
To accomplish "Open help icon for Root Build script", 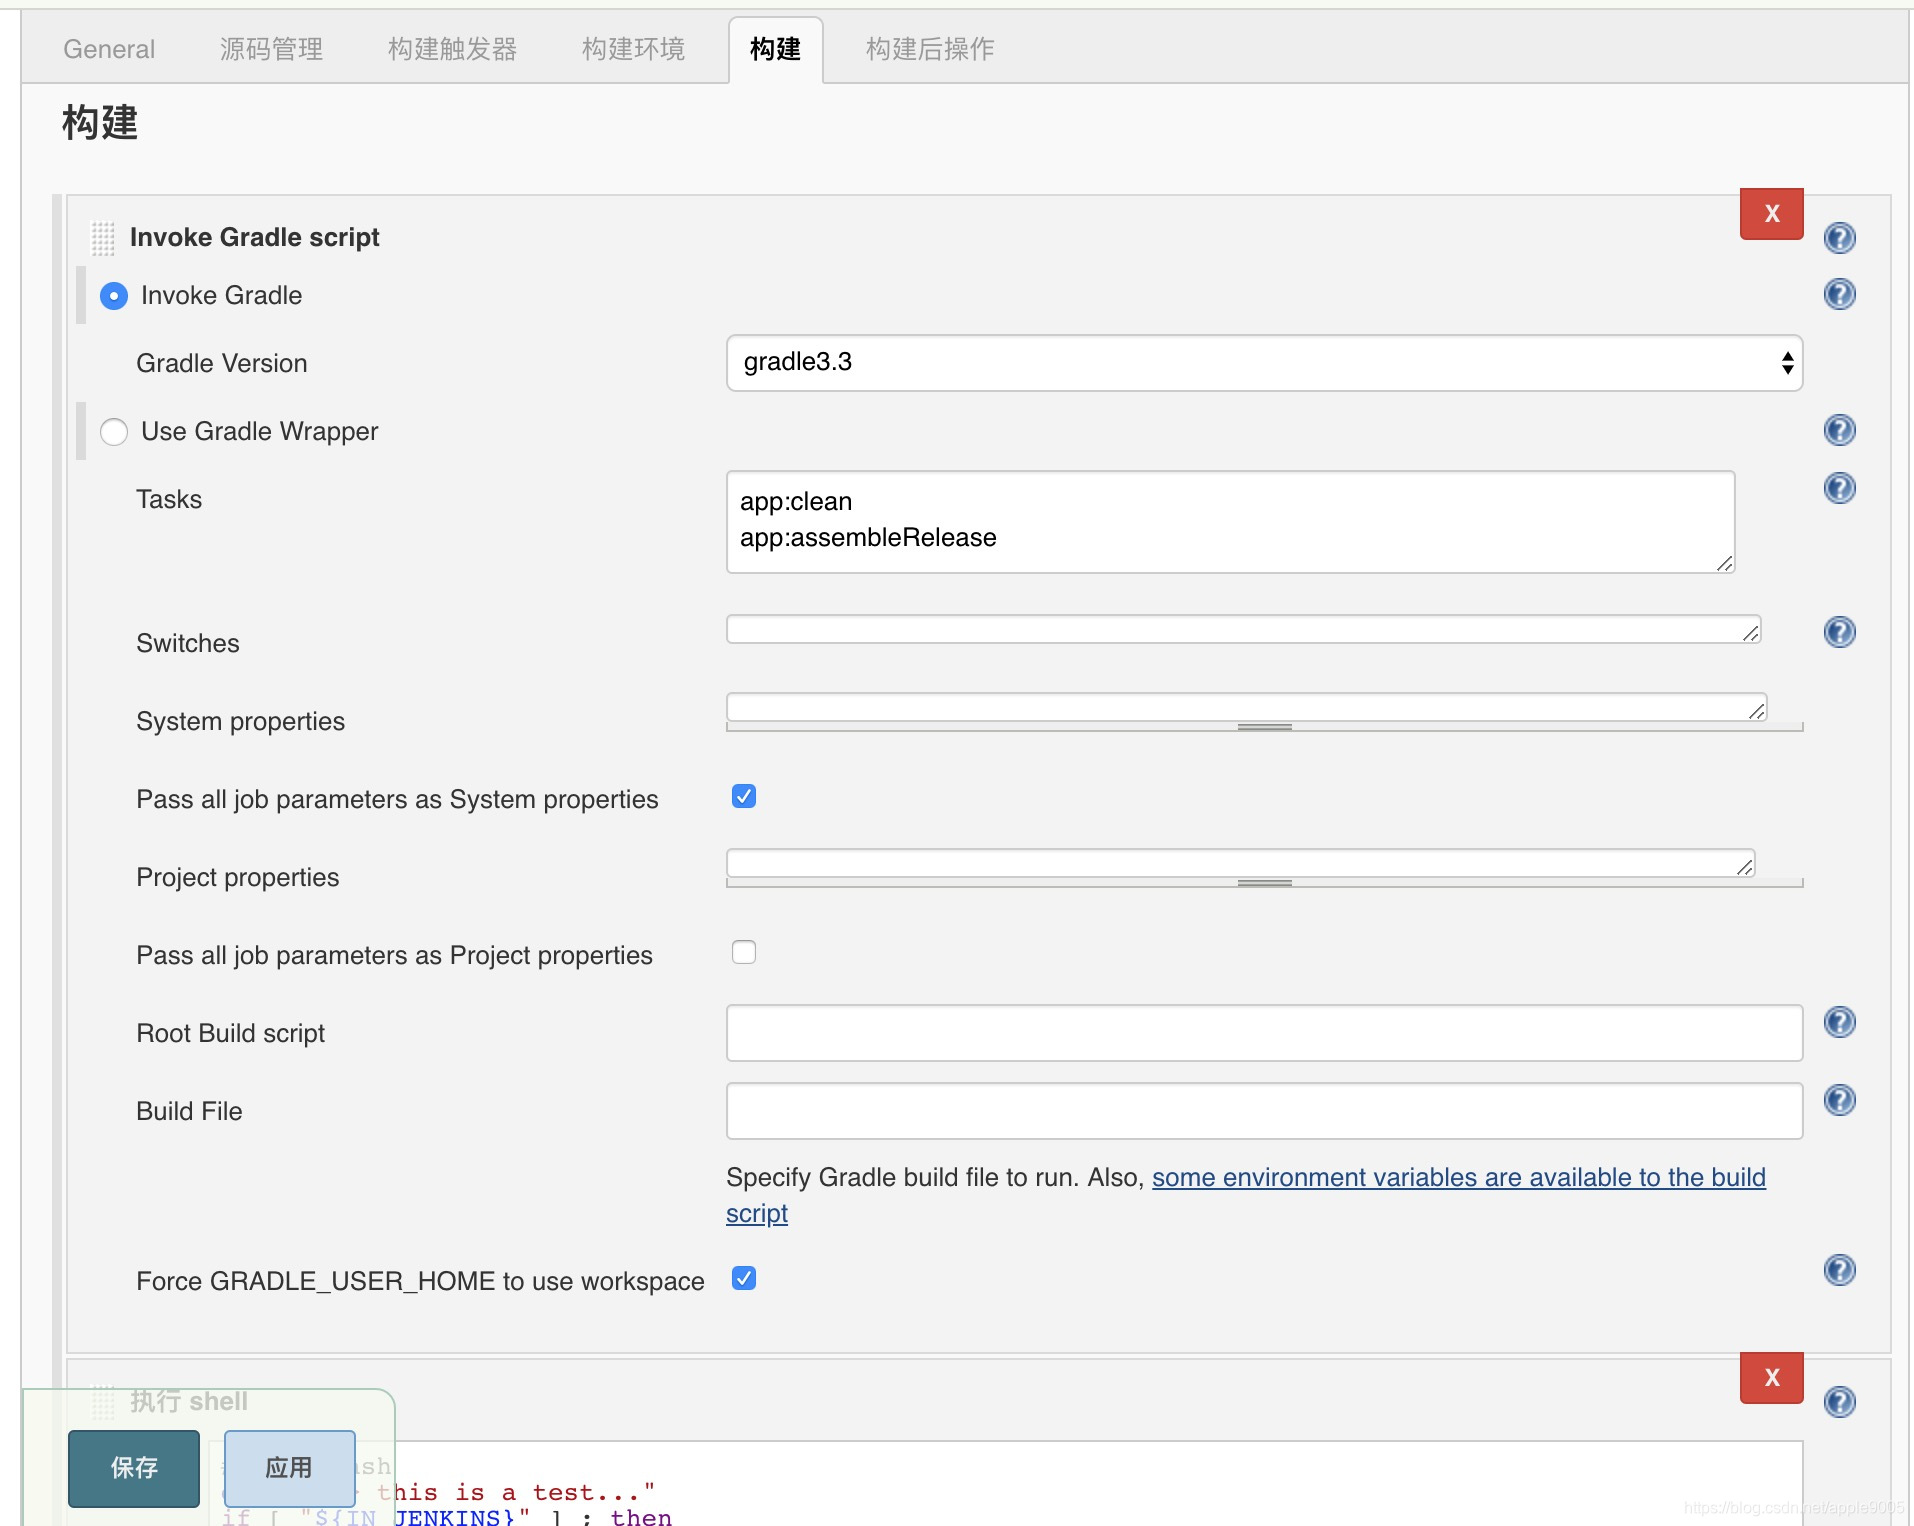I will click(1839, 1022).
